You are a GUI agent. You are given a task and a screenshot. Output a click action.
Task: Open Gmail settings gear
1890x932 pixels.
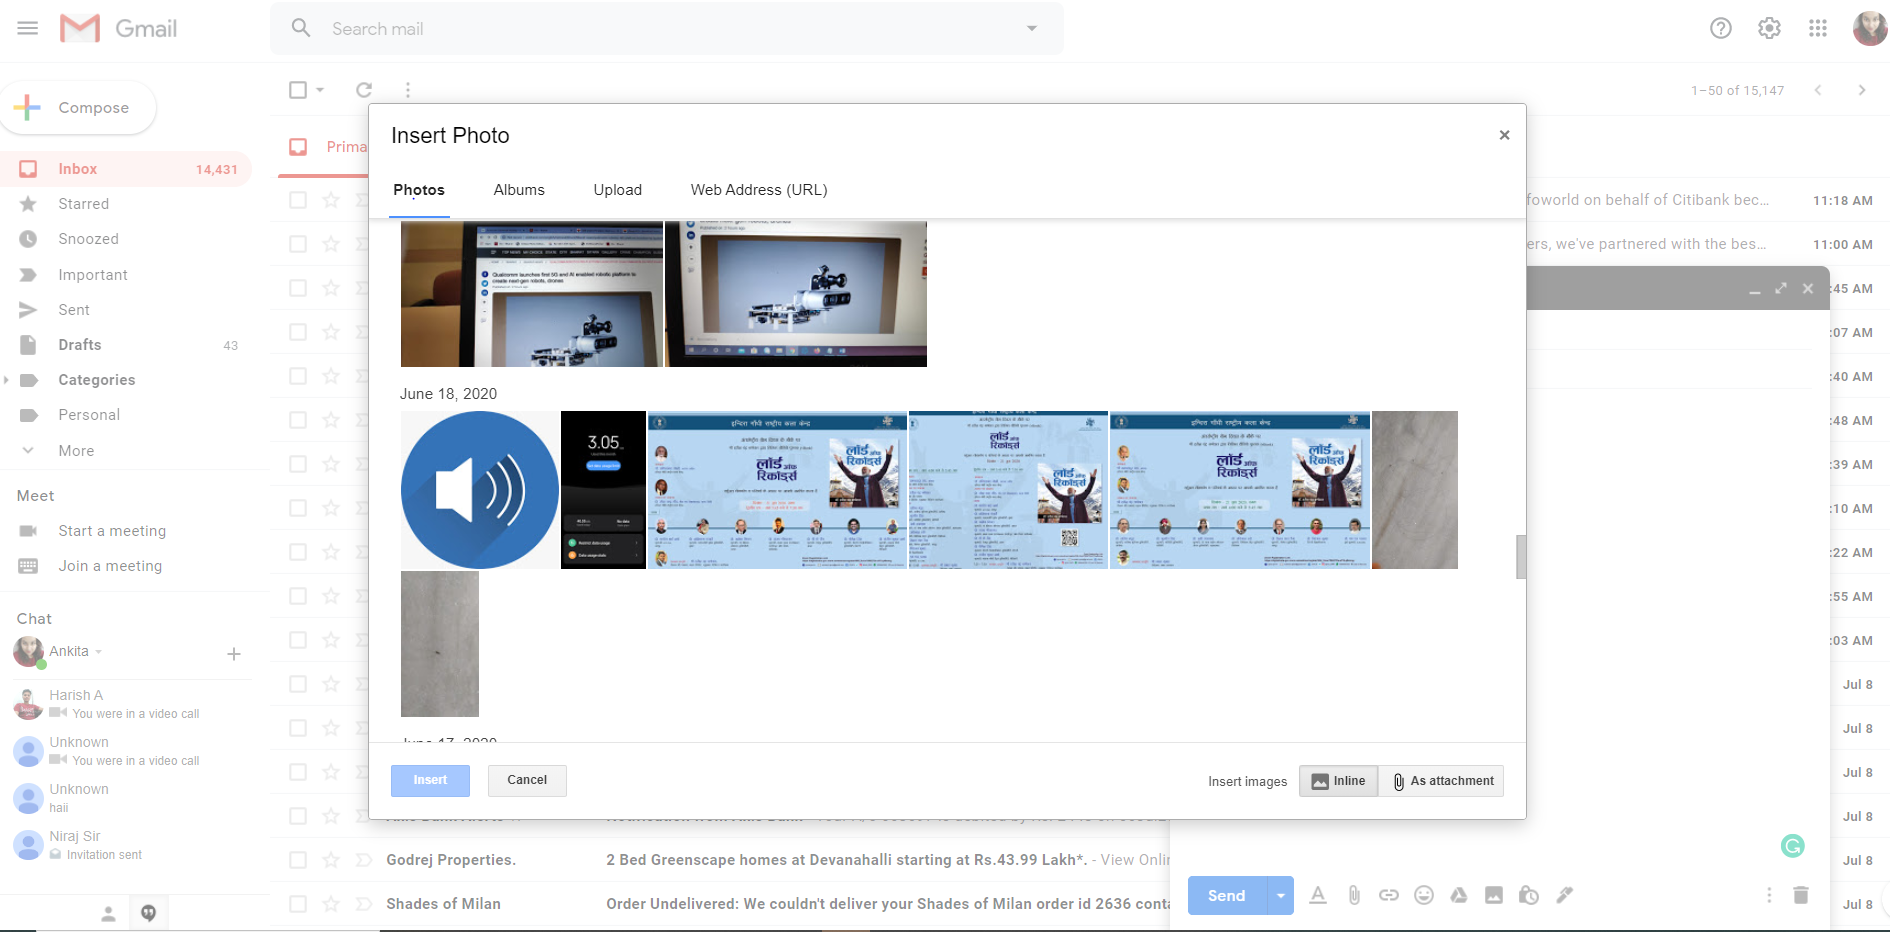1769,28
